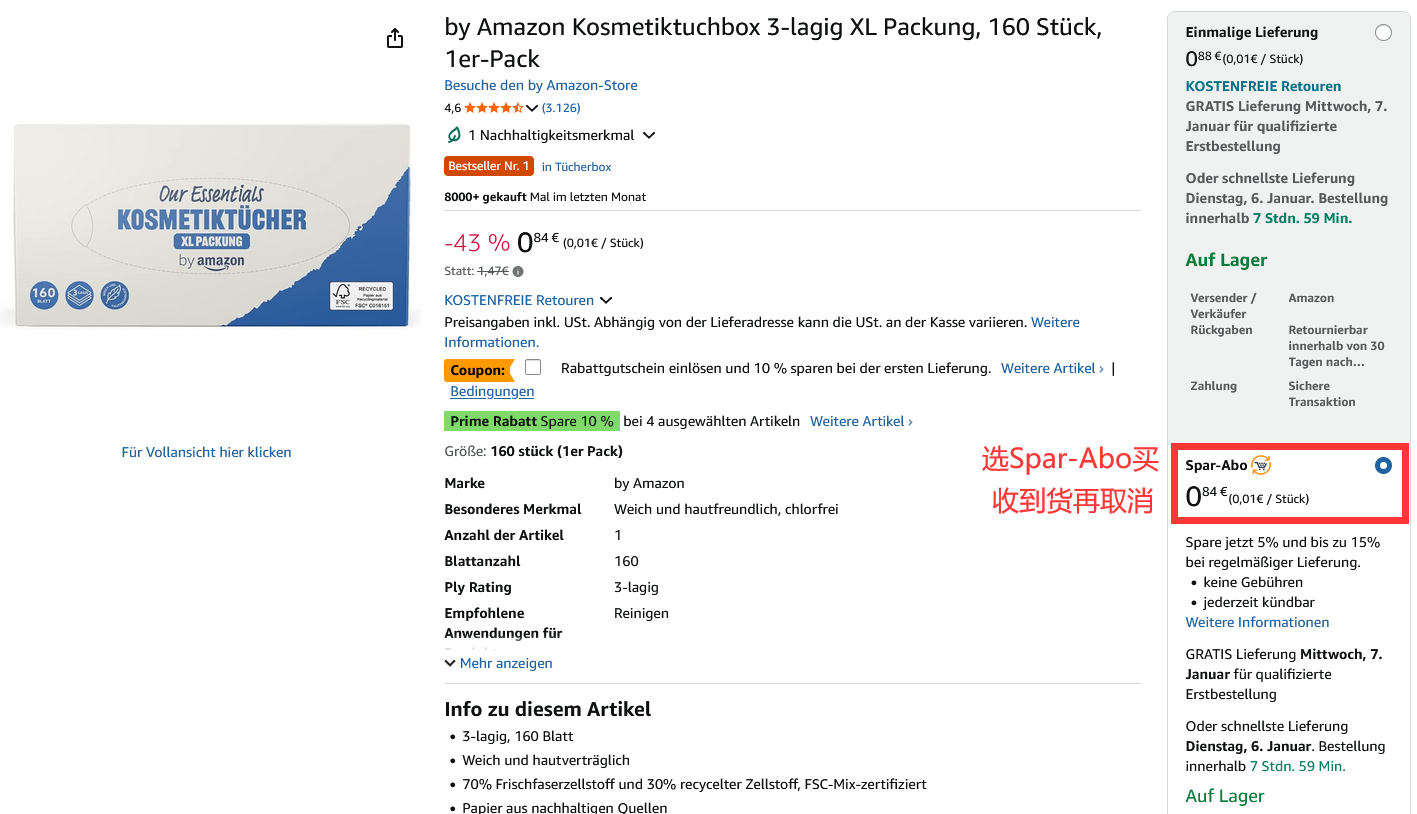The height and width of the screenshot is (814, 1417).
Task: Tick the coupon discount checkbox
Action: [533, 367]
